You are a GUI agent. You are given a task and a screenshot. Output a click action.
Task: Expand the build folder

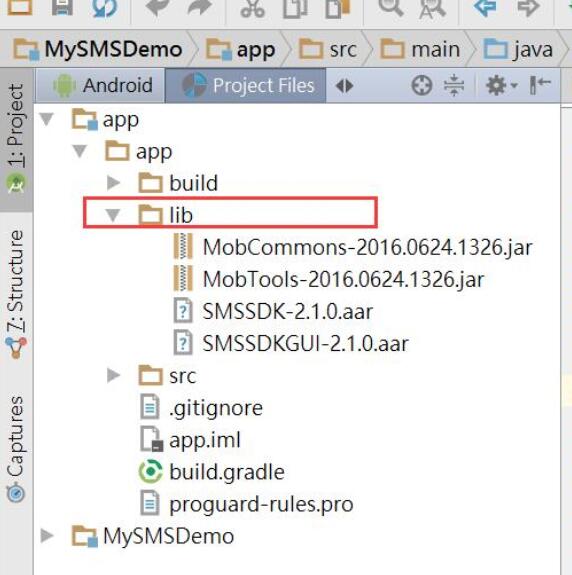click(x=113, y=183)
